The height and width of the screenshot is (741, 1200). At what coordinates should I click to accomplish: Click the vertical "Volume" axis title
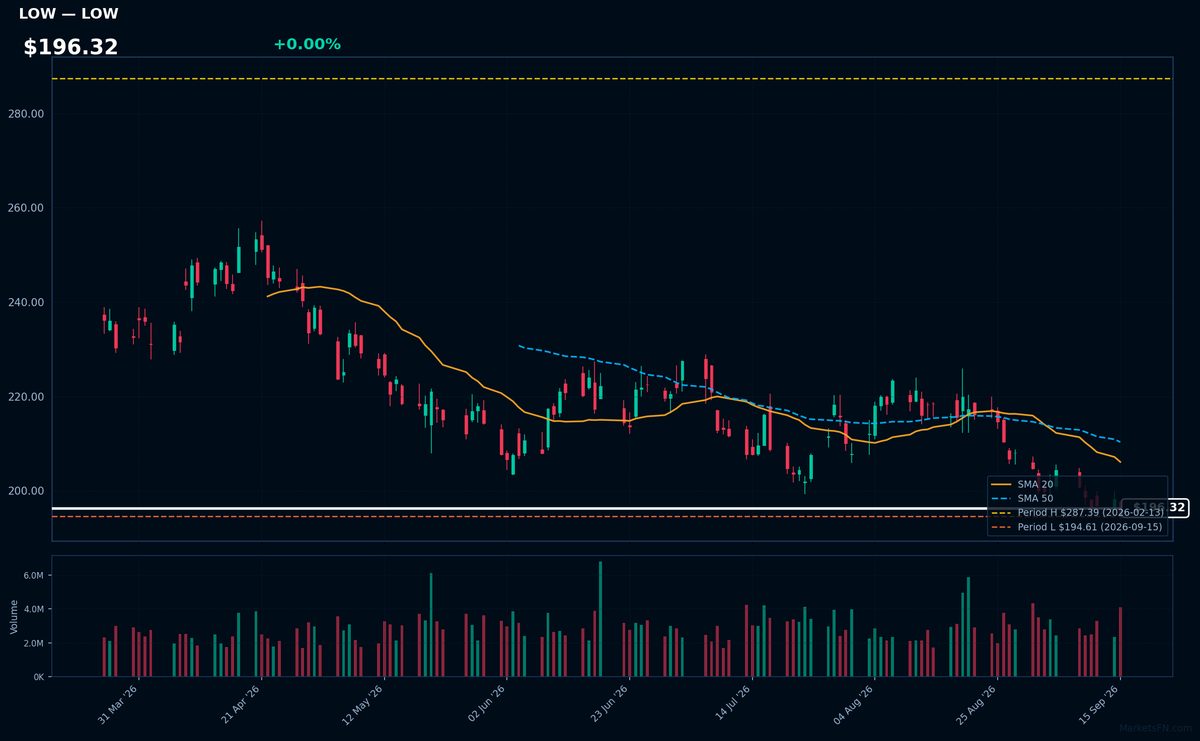pos(13,616)
